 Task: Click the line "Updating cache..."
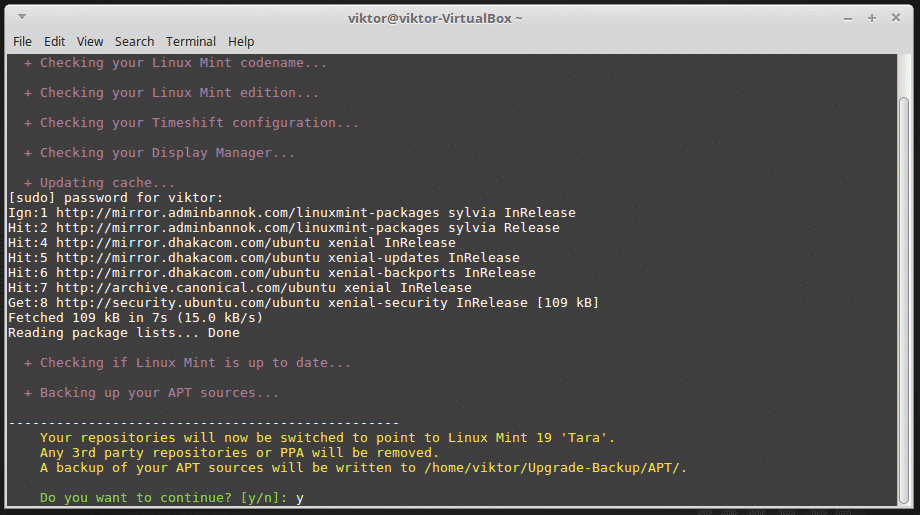(99, 182)
